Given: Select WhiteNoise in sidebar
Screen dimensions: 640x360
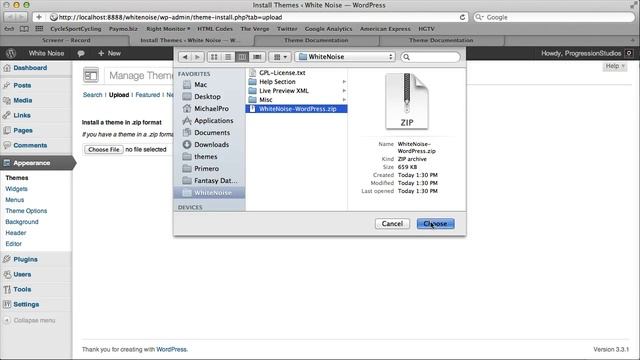Looking at the screenshot, I should [209, 193].
